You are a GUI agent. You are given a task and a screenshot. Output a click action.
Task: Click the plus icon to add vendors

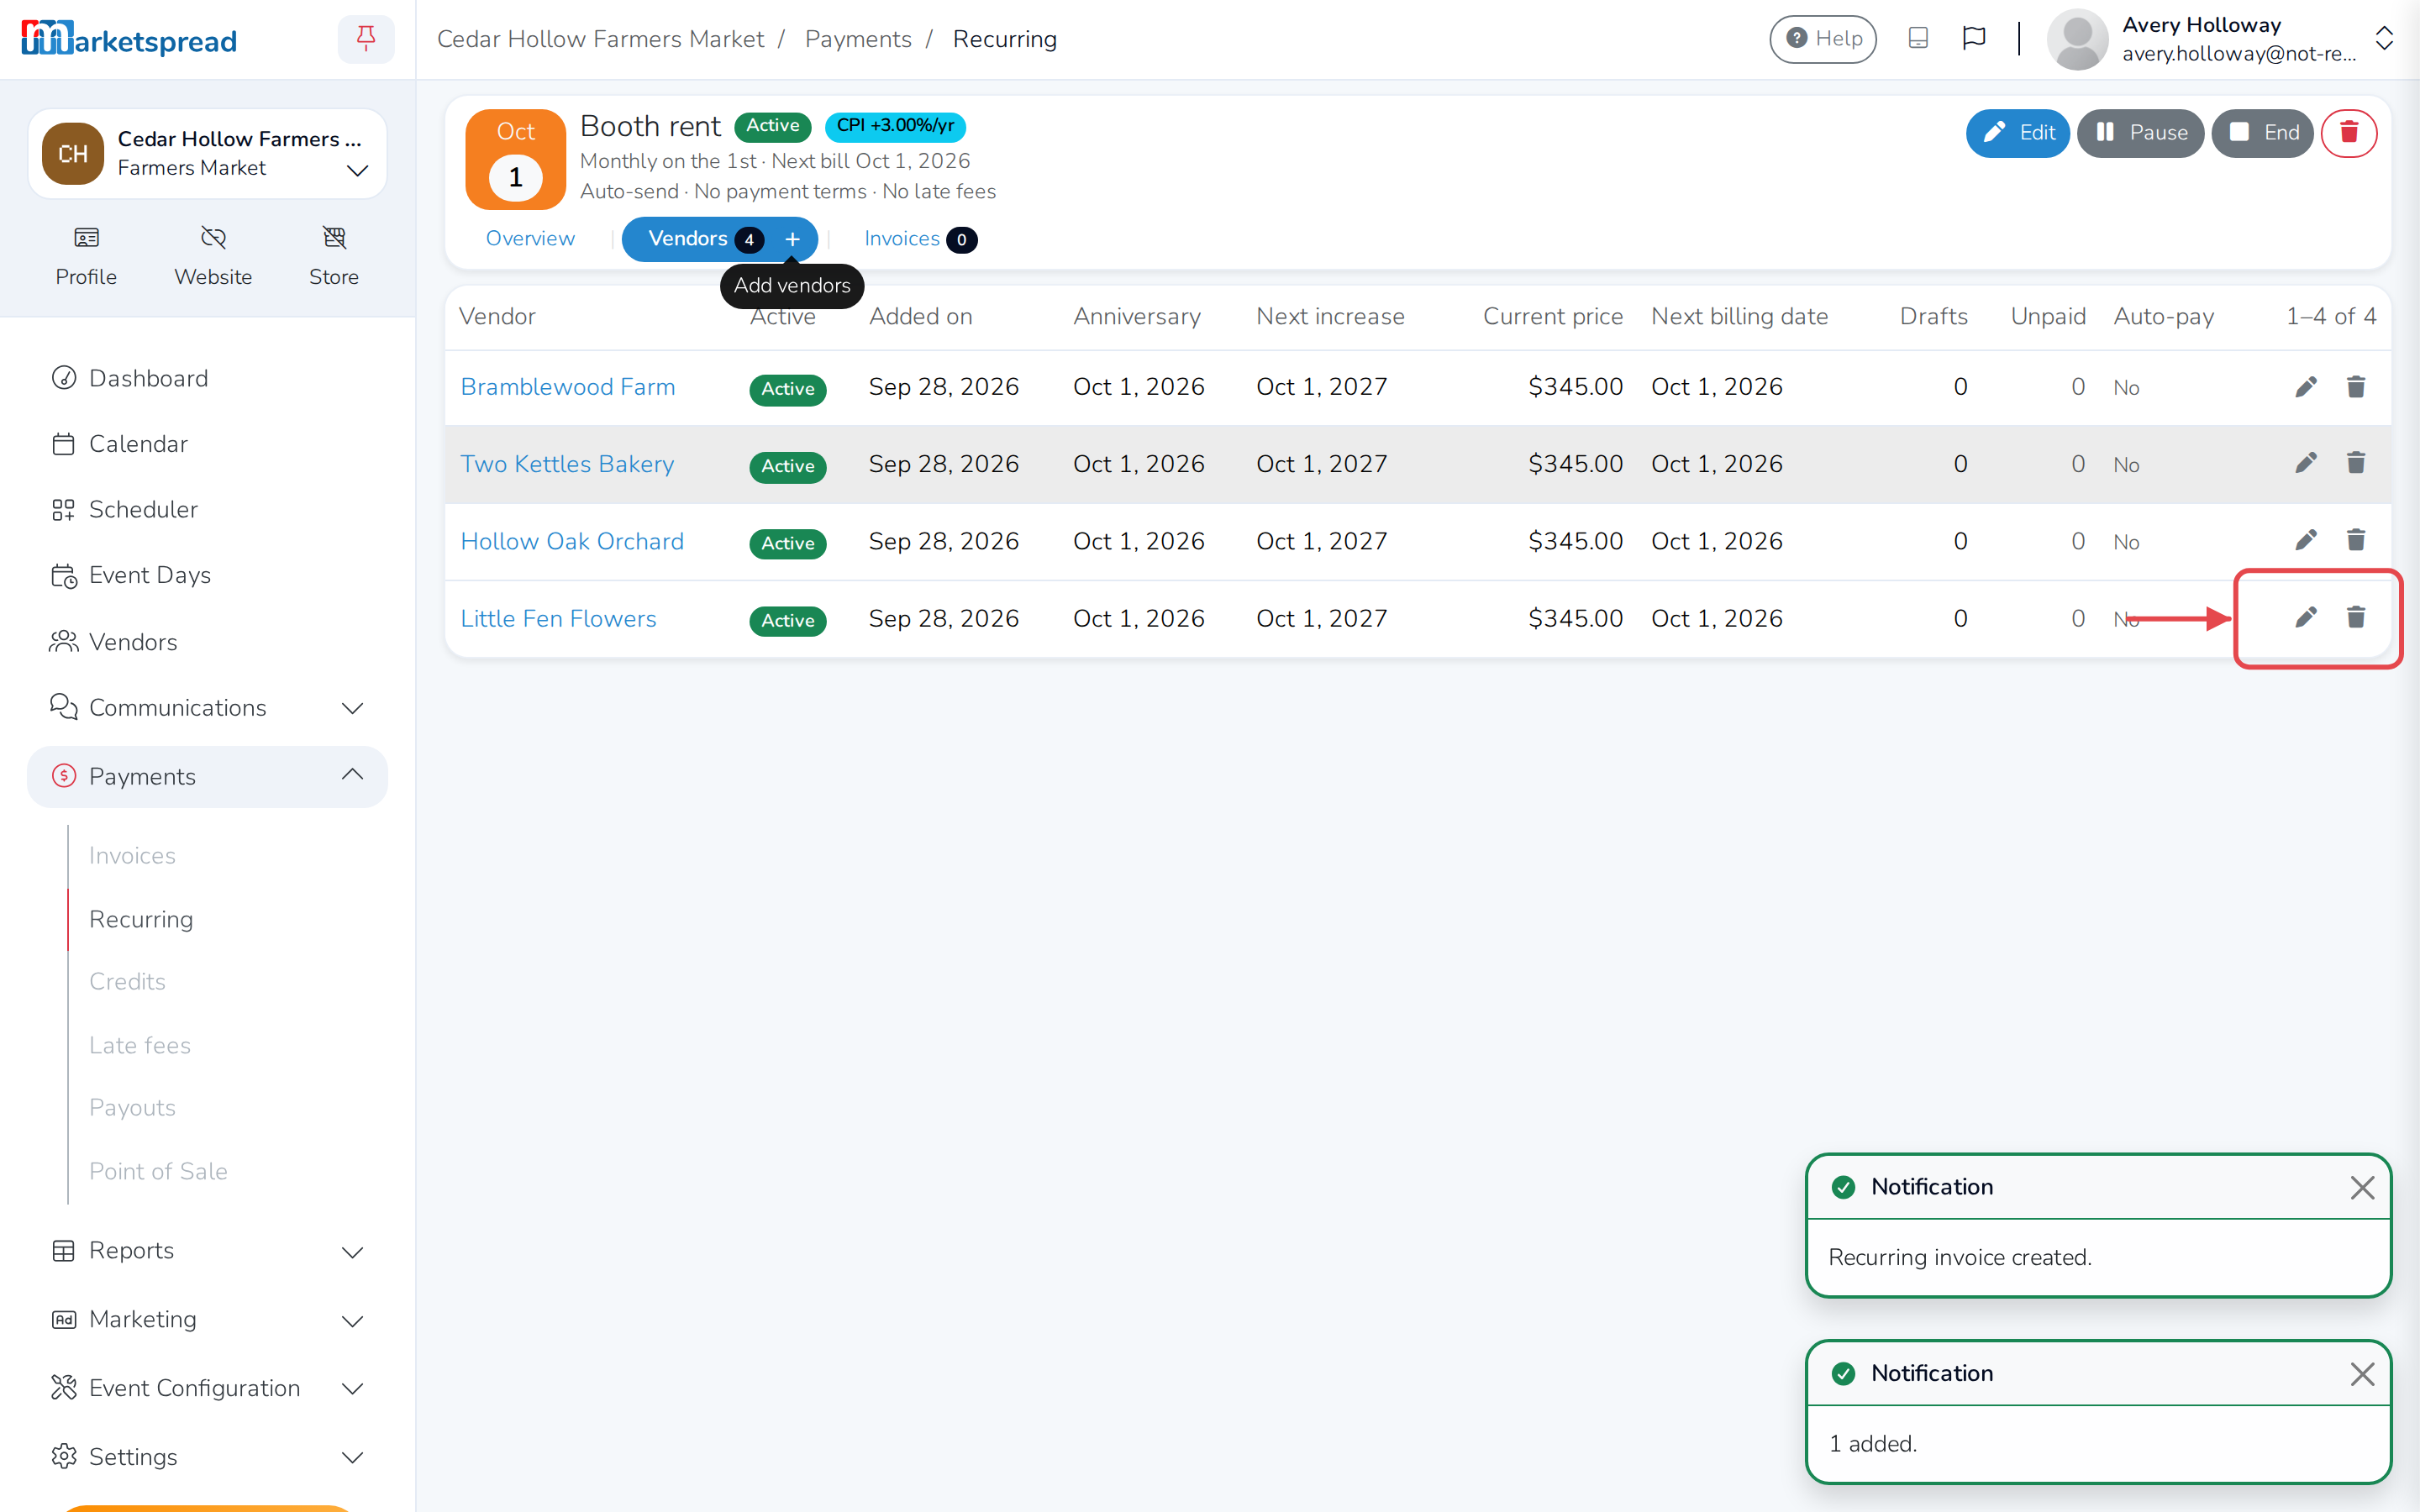(792, 239)
